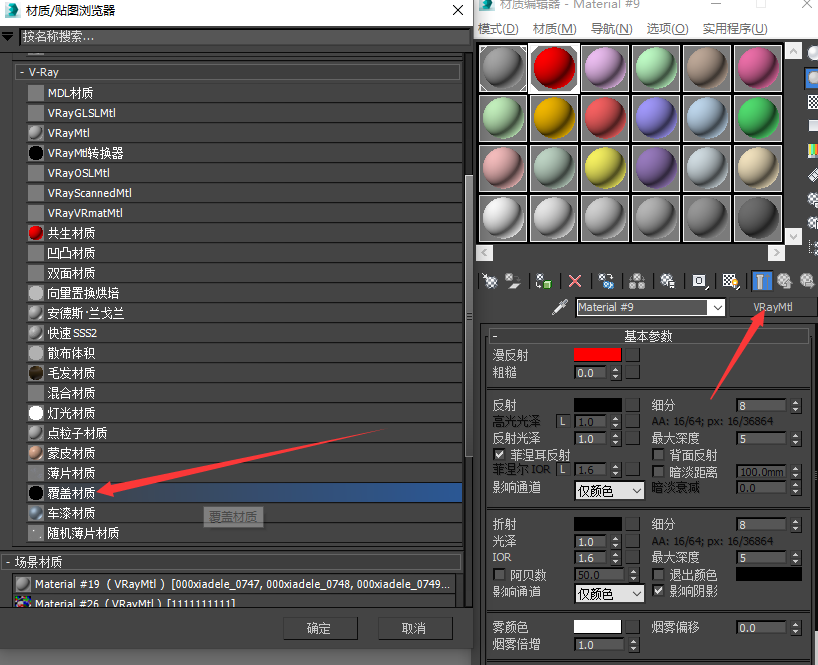Click the 确定 button
818x665 pixels.
[320, 628]
